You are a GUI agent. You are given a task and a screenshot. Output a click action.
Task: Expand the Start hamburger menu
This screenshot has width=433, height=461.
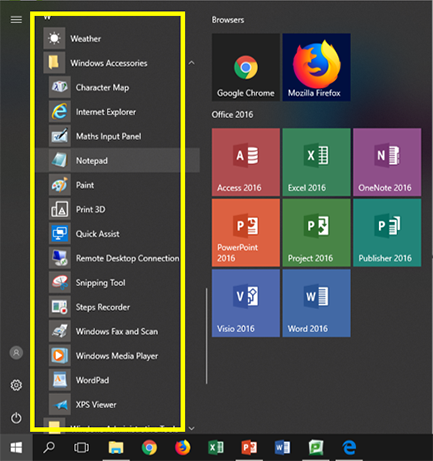[x=16, y=20]
